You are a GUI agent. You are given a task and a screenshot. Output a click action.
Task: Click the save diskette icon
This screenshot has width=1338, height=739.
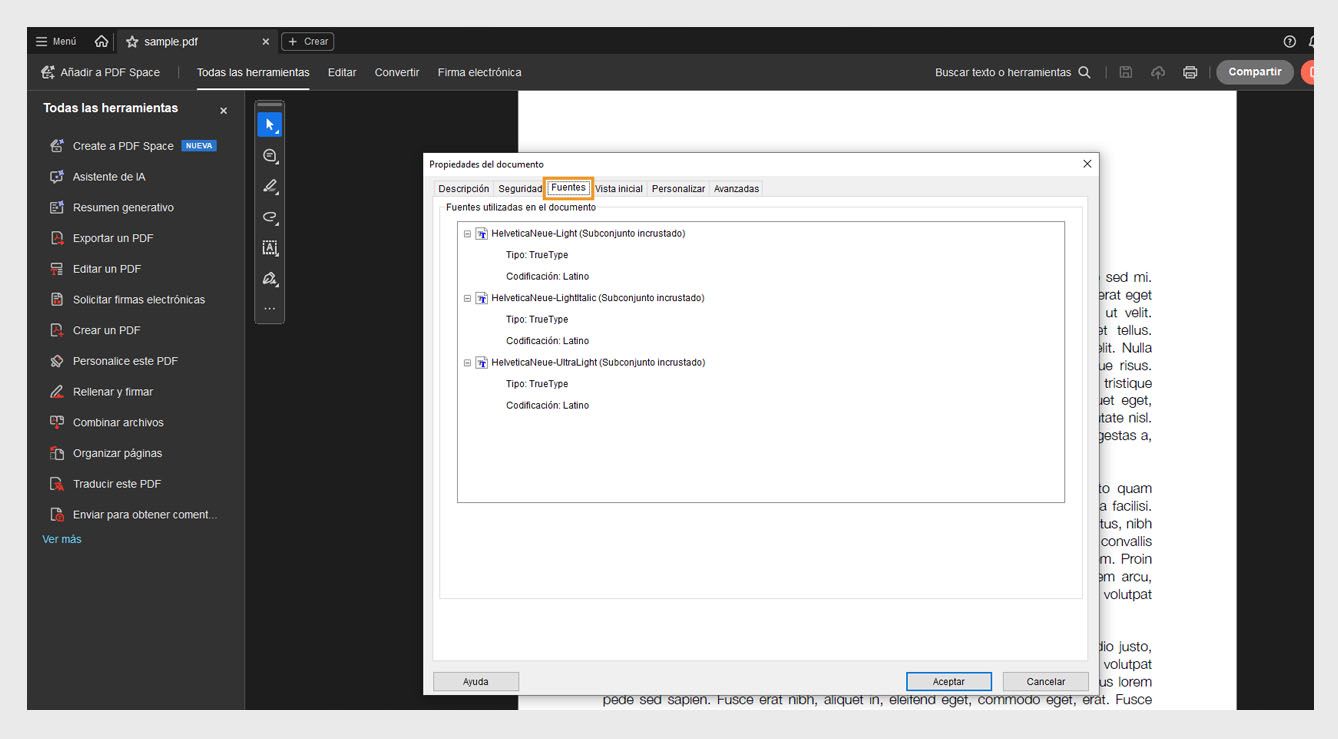(x=1126, y=72)
